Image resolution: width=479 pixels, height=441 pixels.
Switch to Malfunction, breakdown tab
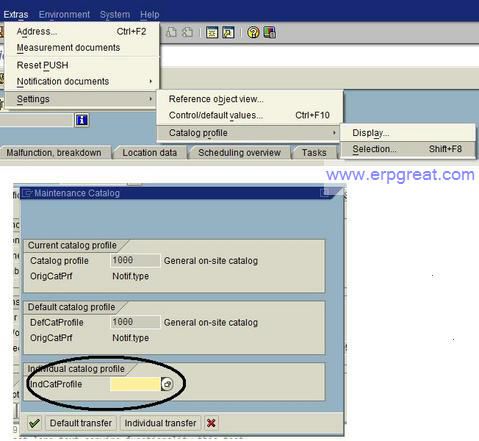pyautogui.click(x=54, y=153)
